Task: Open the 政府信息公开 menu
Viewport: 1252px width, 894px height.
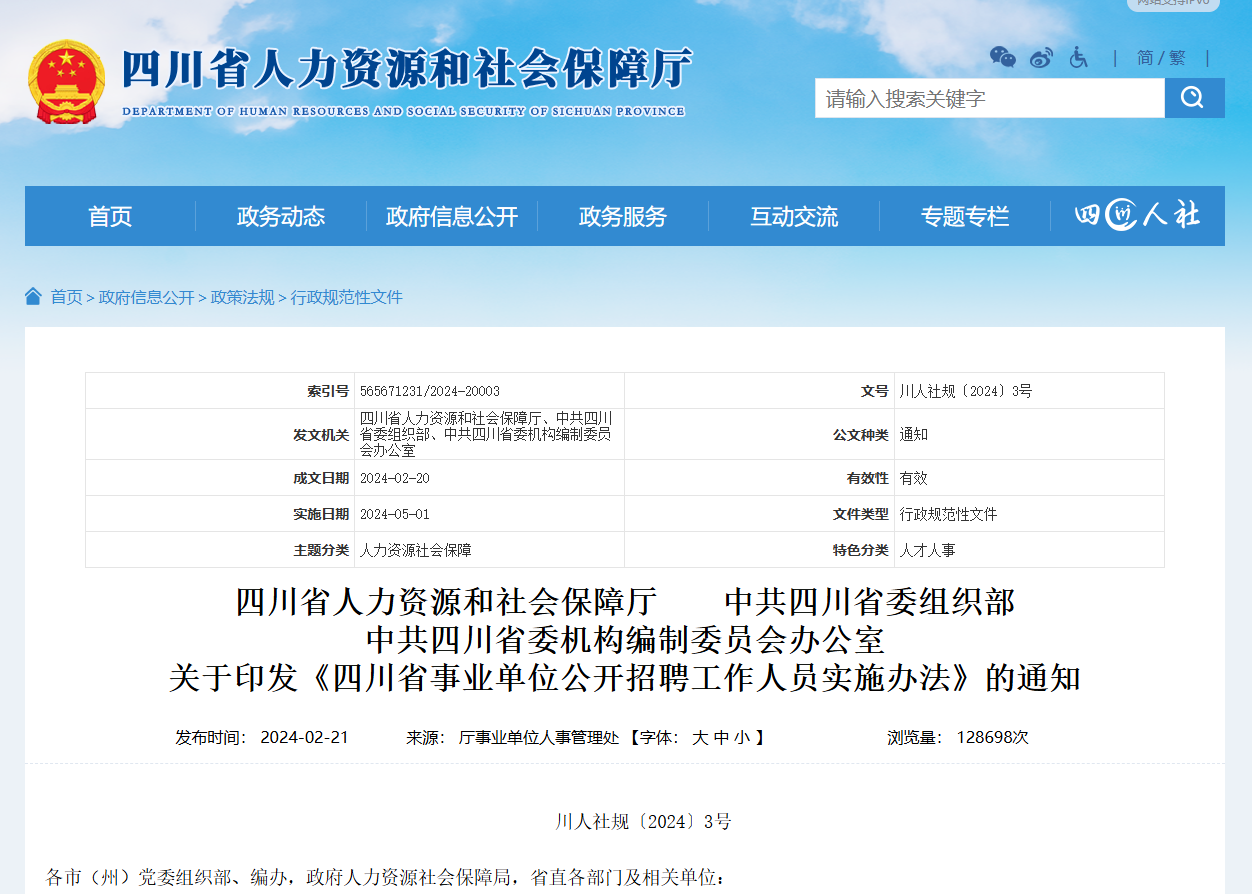Action: click(452, 216)
